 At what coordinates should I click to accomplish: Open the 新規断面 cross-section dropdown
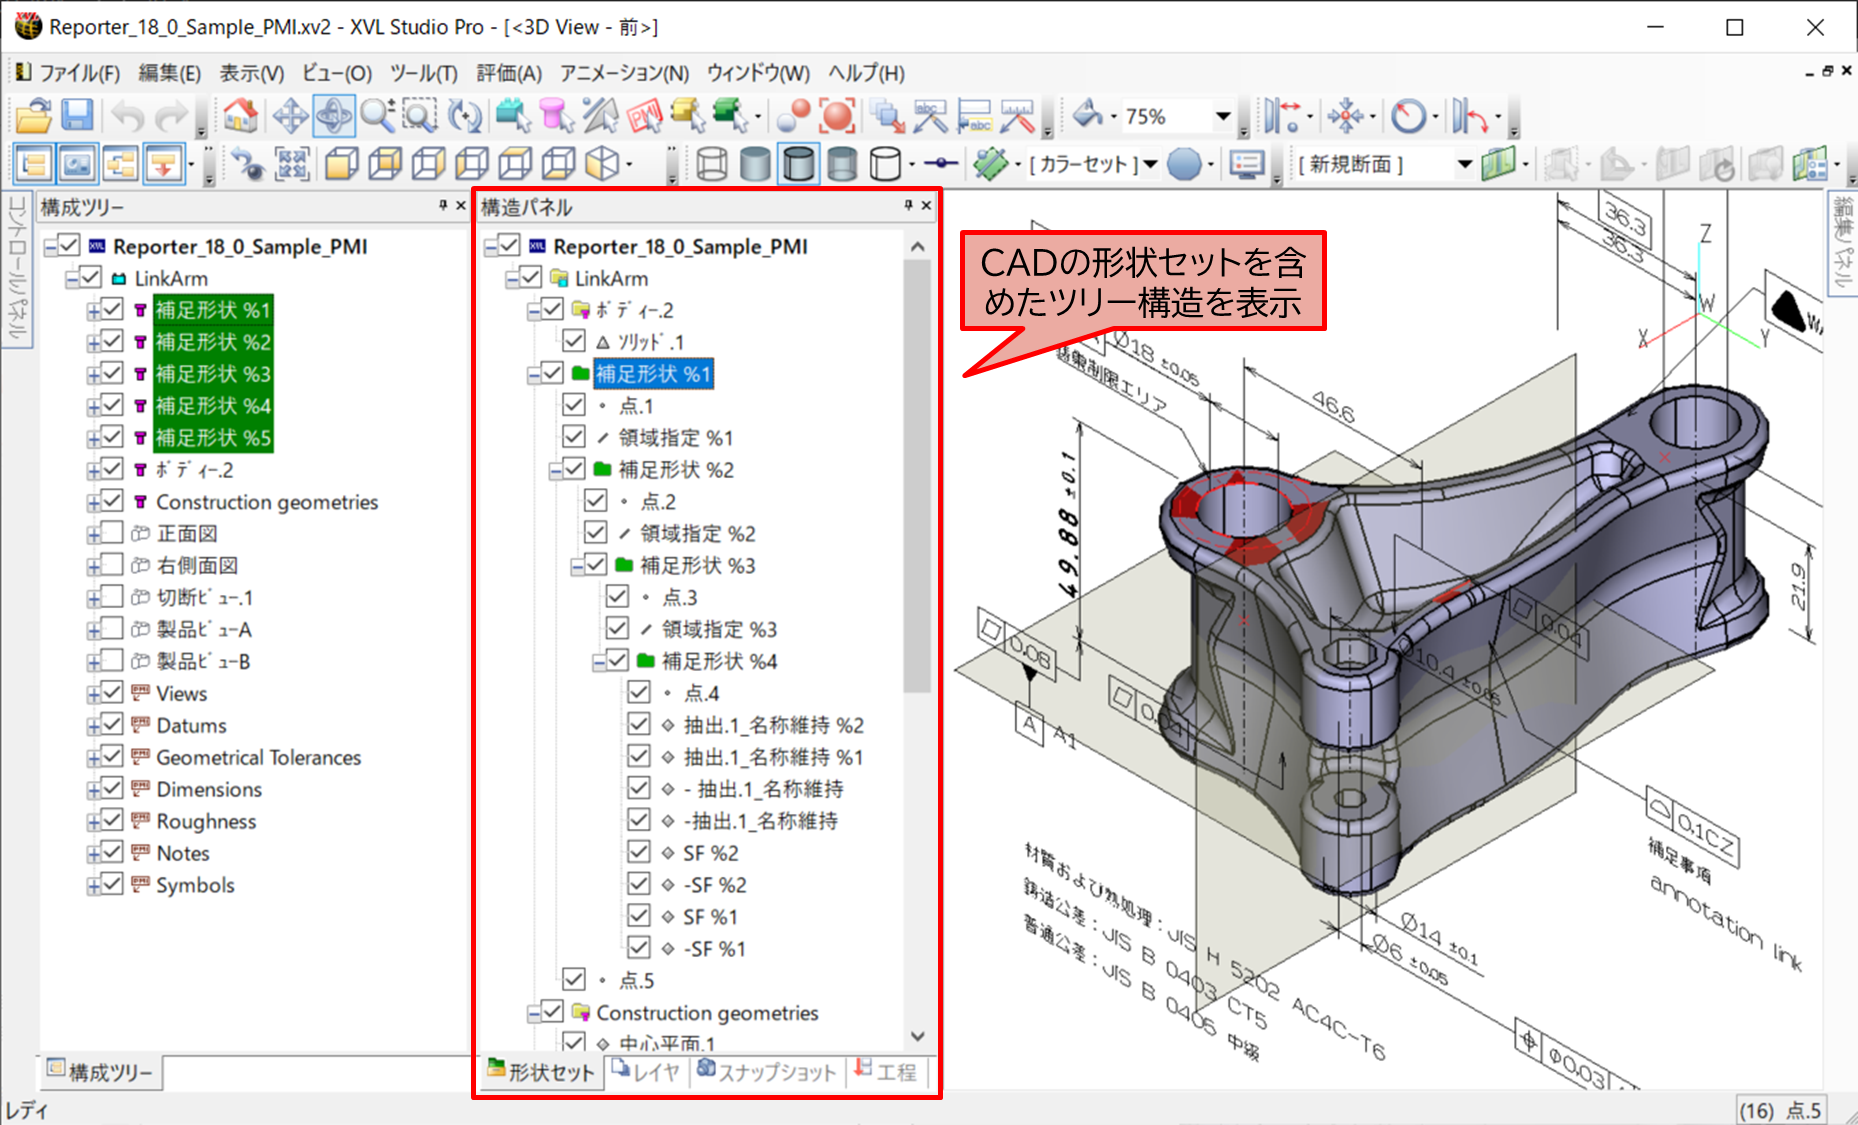[x=1464, y=164]
